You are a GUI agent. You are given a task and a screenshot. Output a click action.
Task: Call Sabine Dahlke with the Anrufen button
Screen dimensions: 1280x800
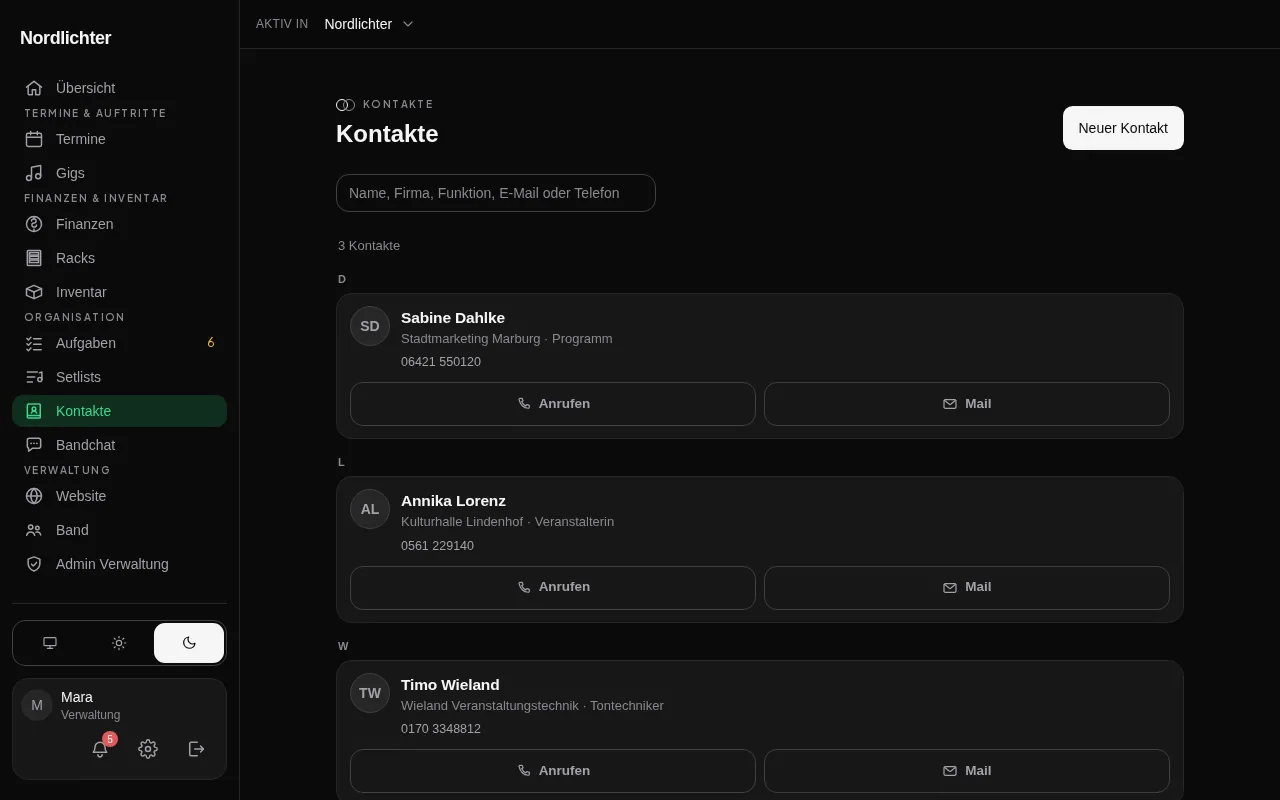pos(553,404)
